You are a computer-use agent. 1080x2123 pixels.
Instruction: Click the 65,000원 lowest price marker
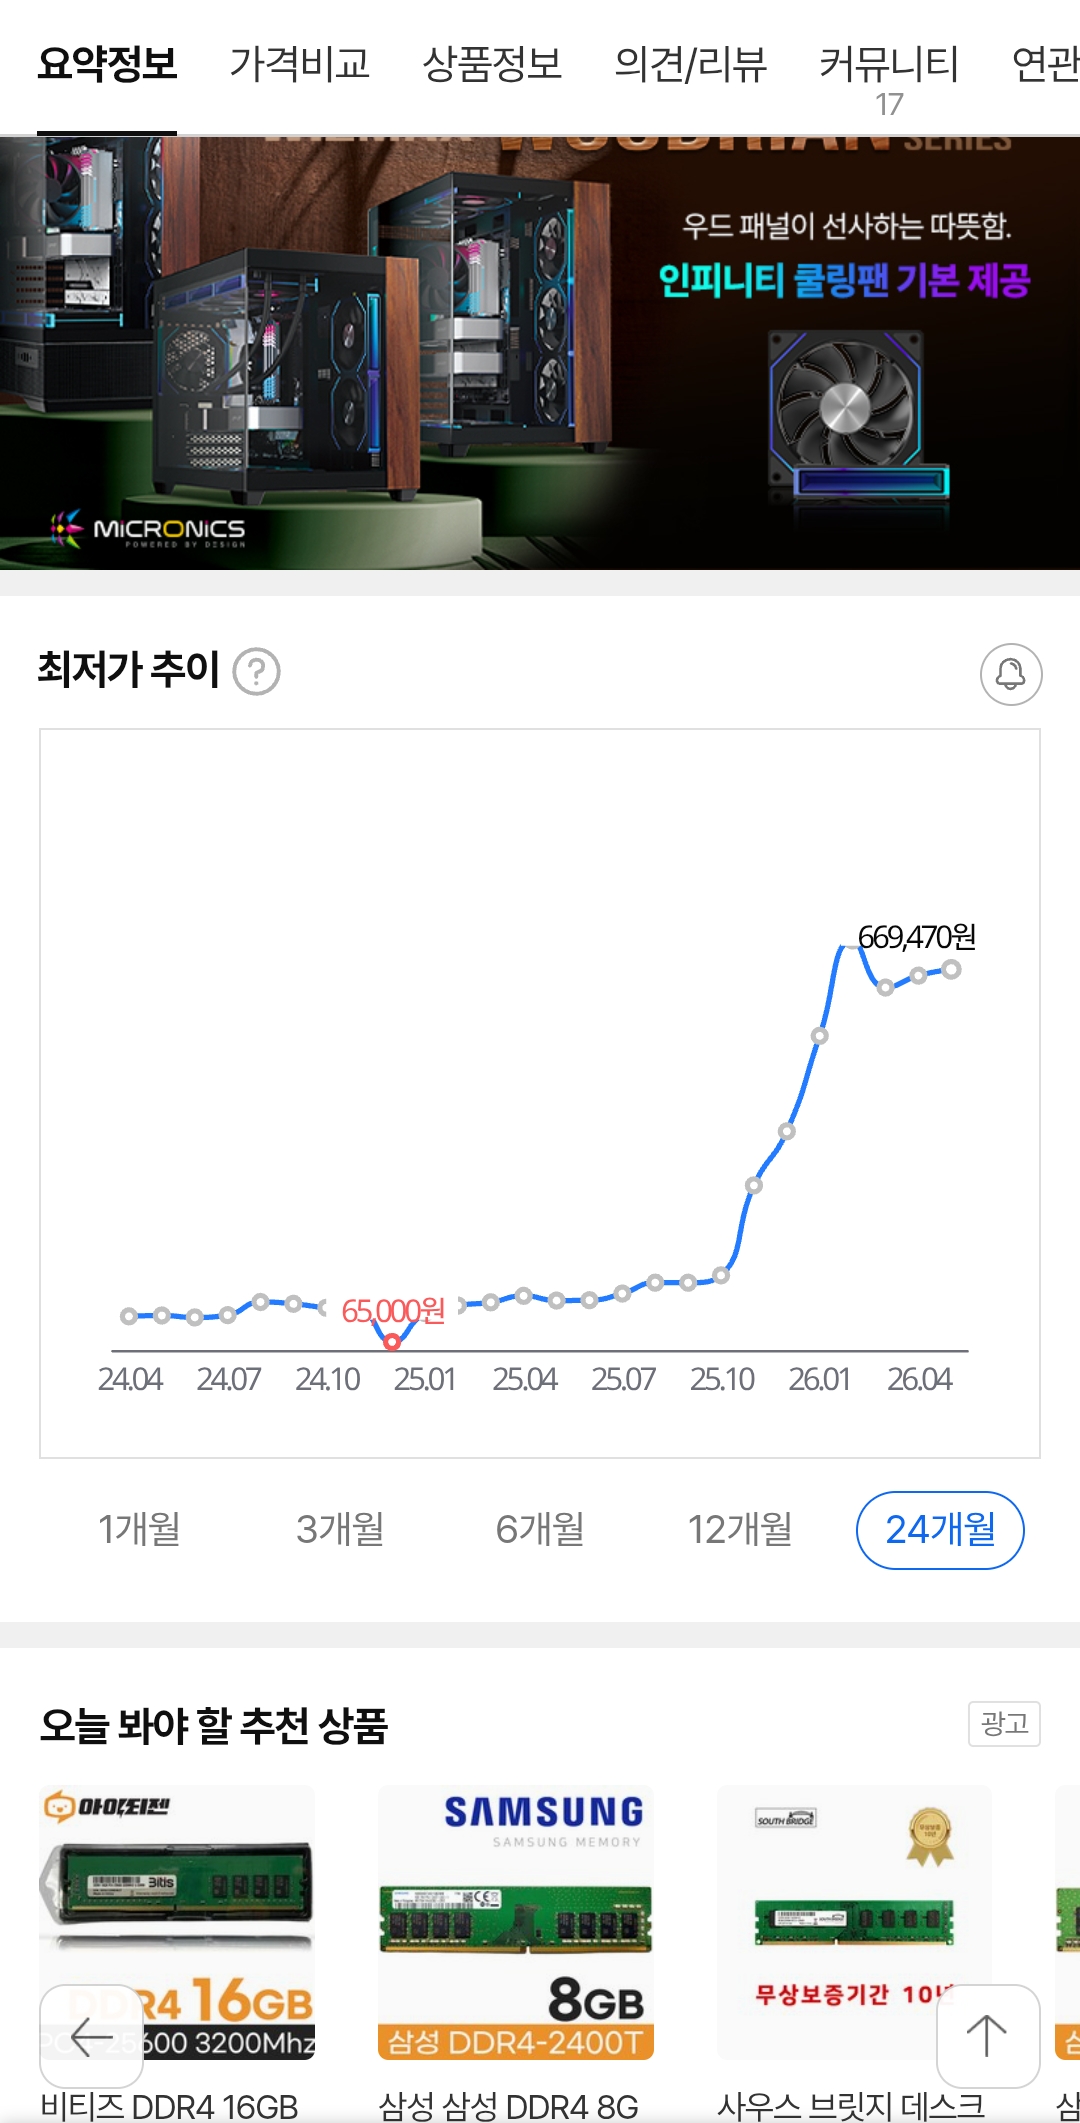(x=392, y=1340)
